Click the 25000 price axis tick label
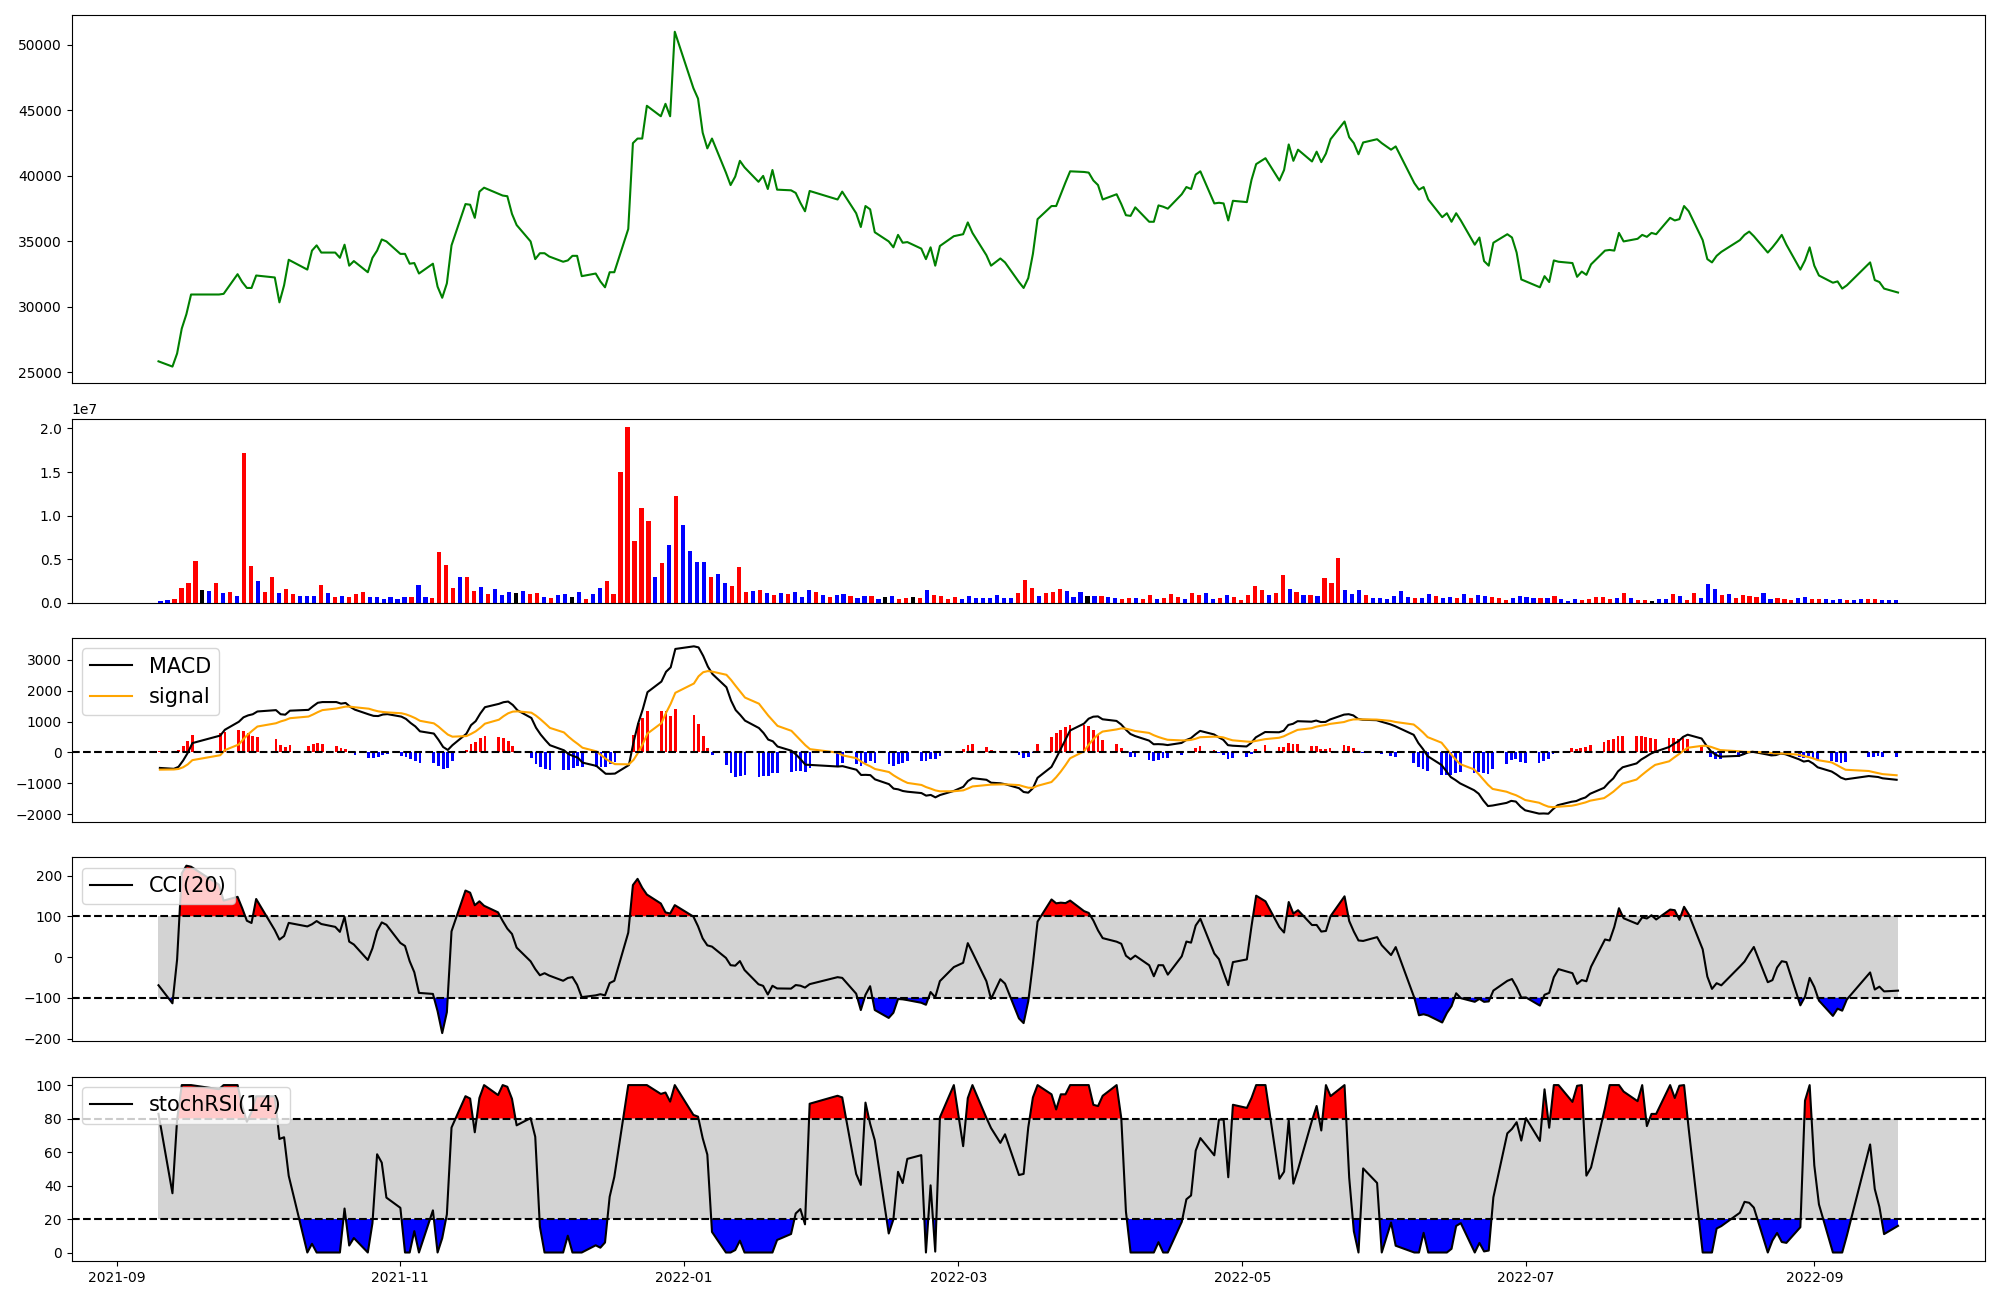This screenshot has height=1300, width=2000. tap(39, 373)
